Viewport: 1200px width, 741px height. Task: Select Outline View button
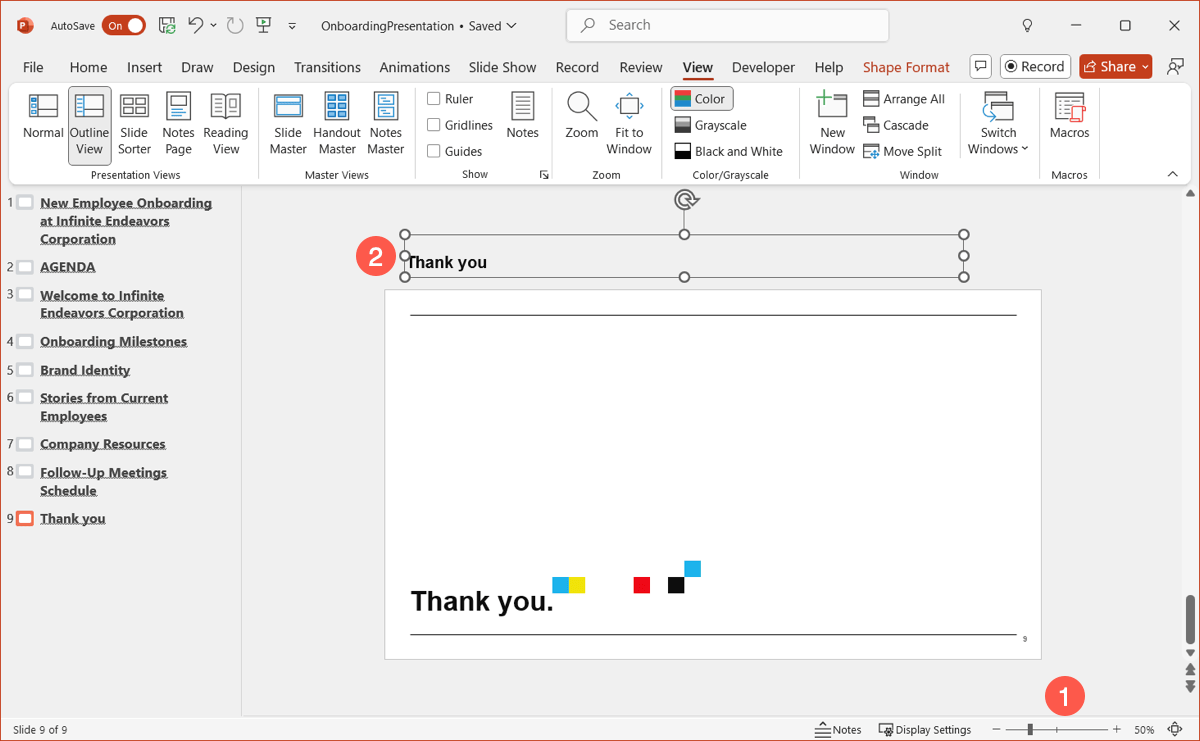click(x=90, y=125)
